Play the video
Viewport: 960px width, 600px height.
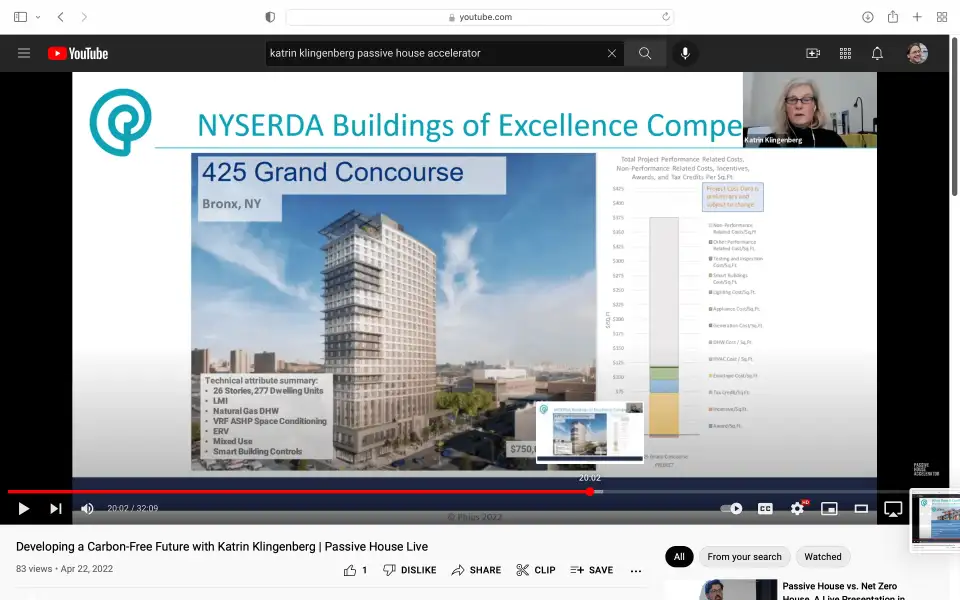click(x=24, y=509)
